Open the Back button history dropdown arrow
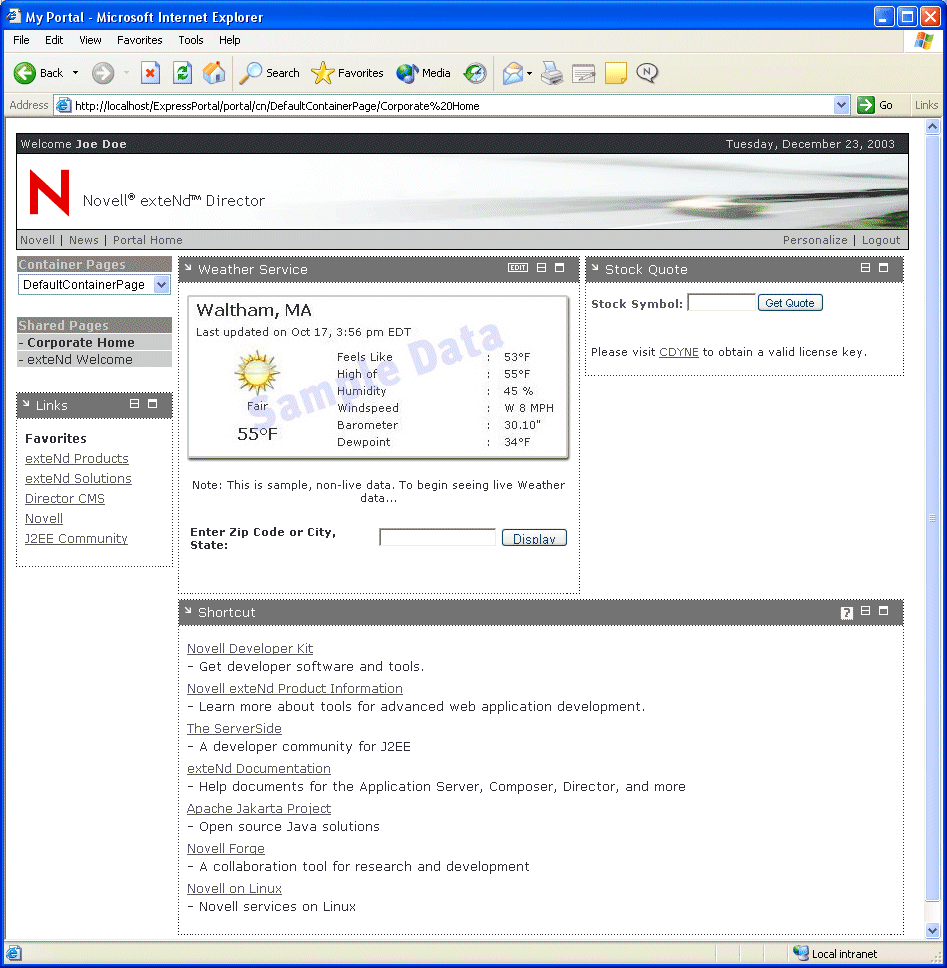The height and width of the screenshot is (968, 947). (75, 73)
